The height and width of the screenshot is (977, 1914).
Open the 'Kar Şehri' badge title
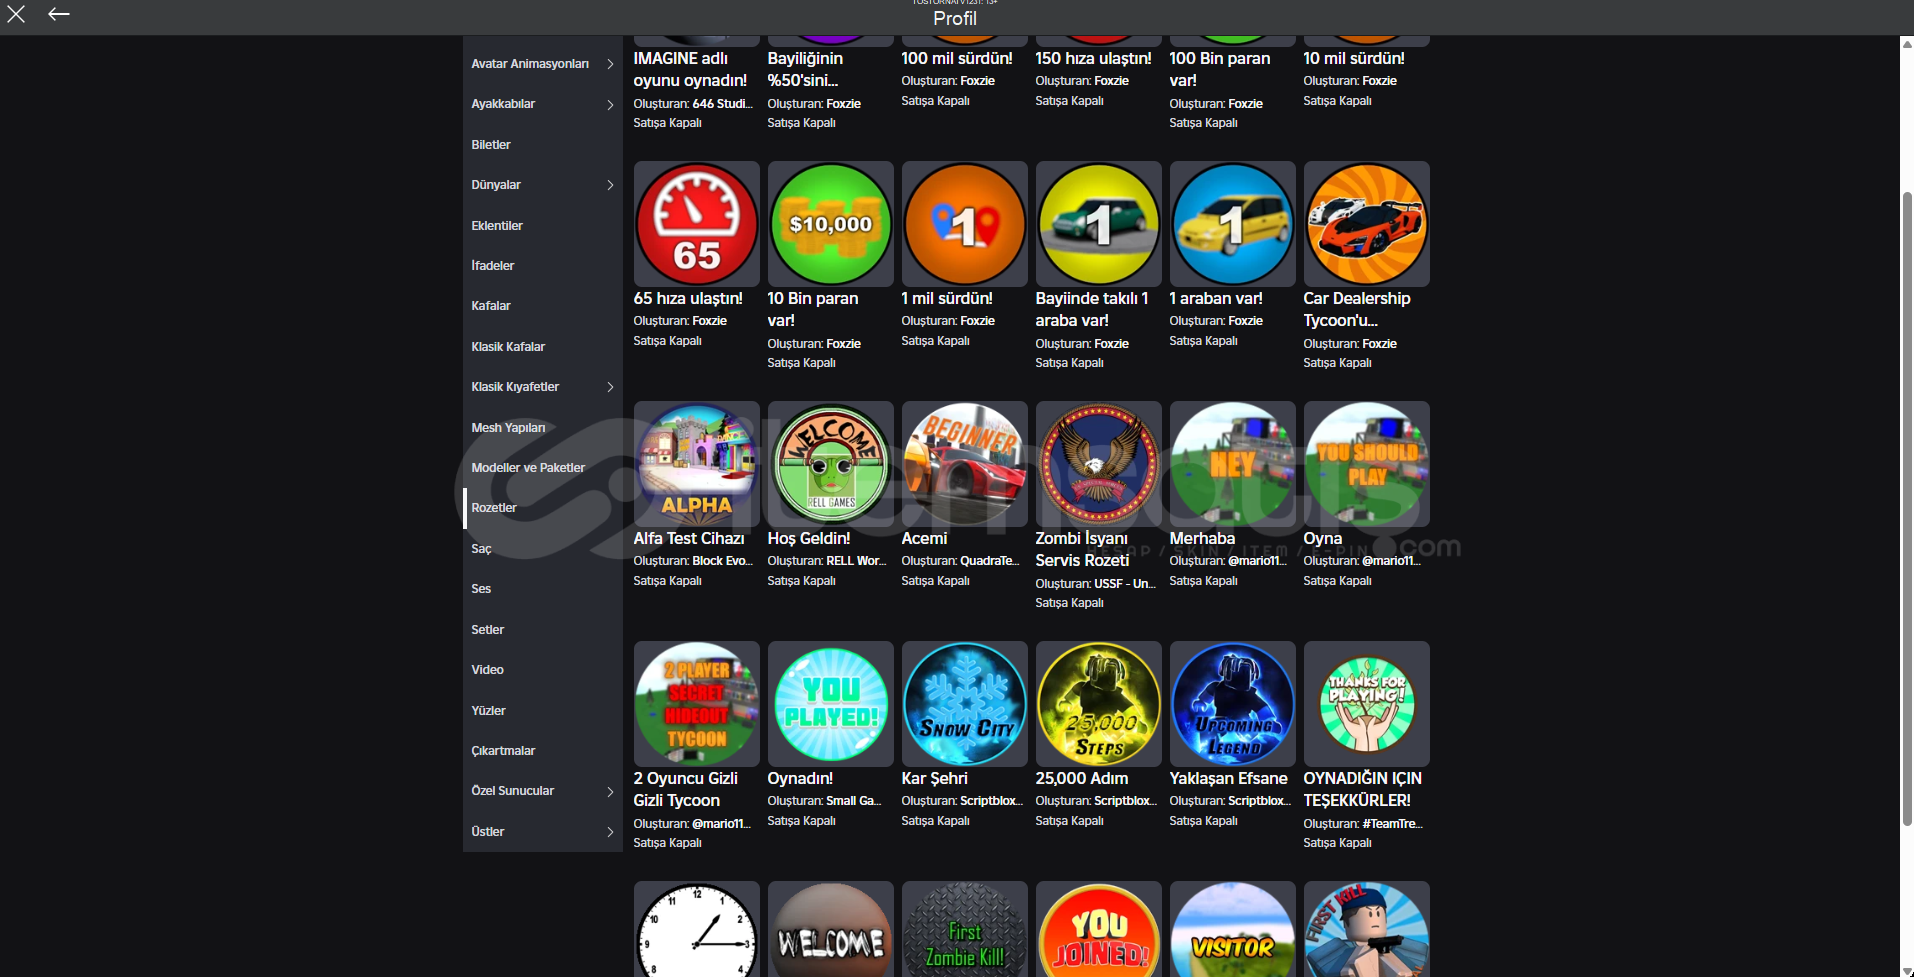(x=935, y=778)
